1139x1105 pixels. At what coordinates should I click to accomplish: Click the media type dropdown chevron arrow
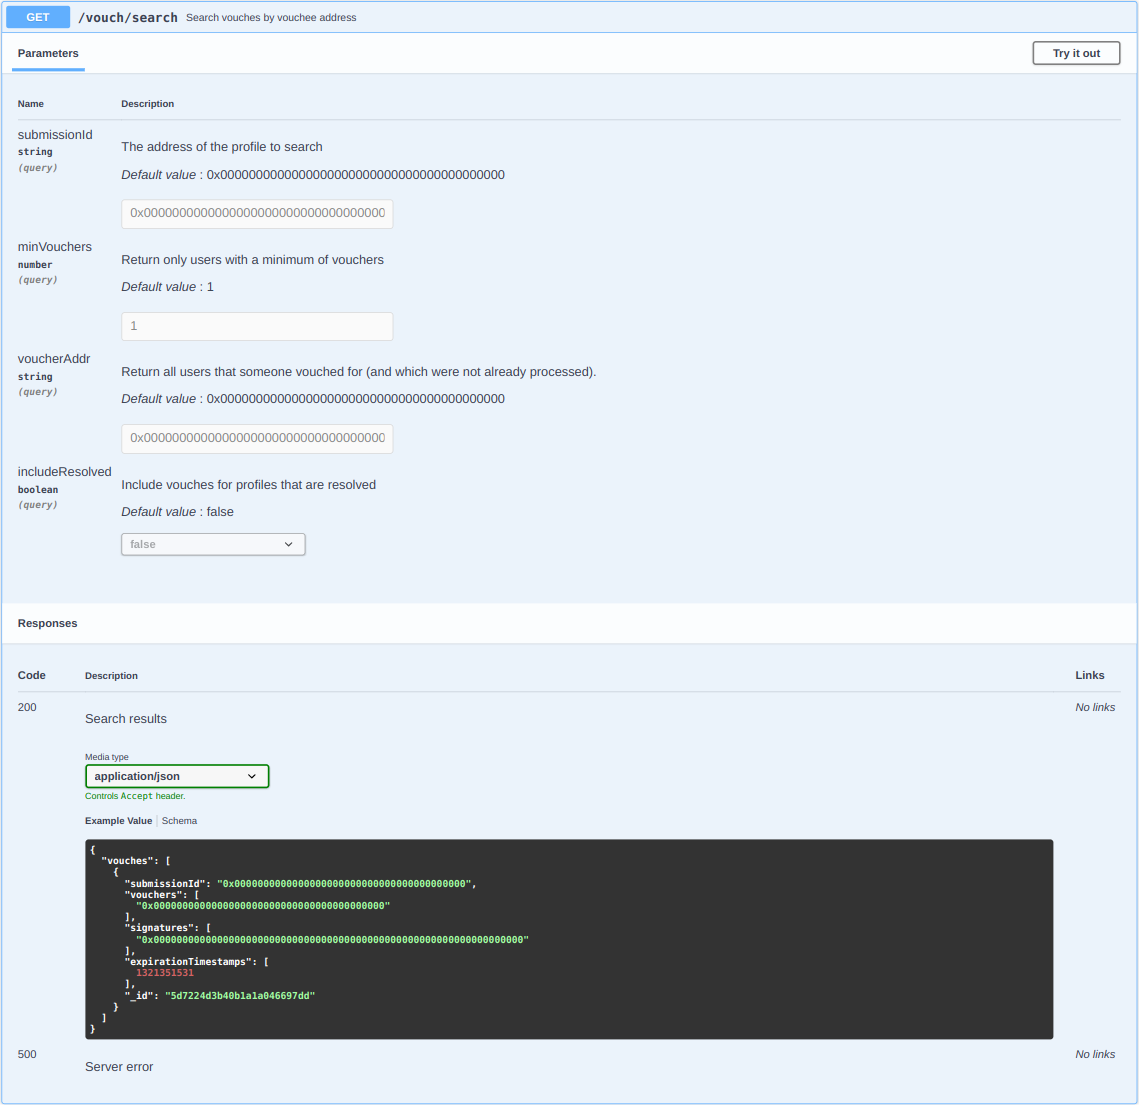pyautogui.click(x=251, y=776)
